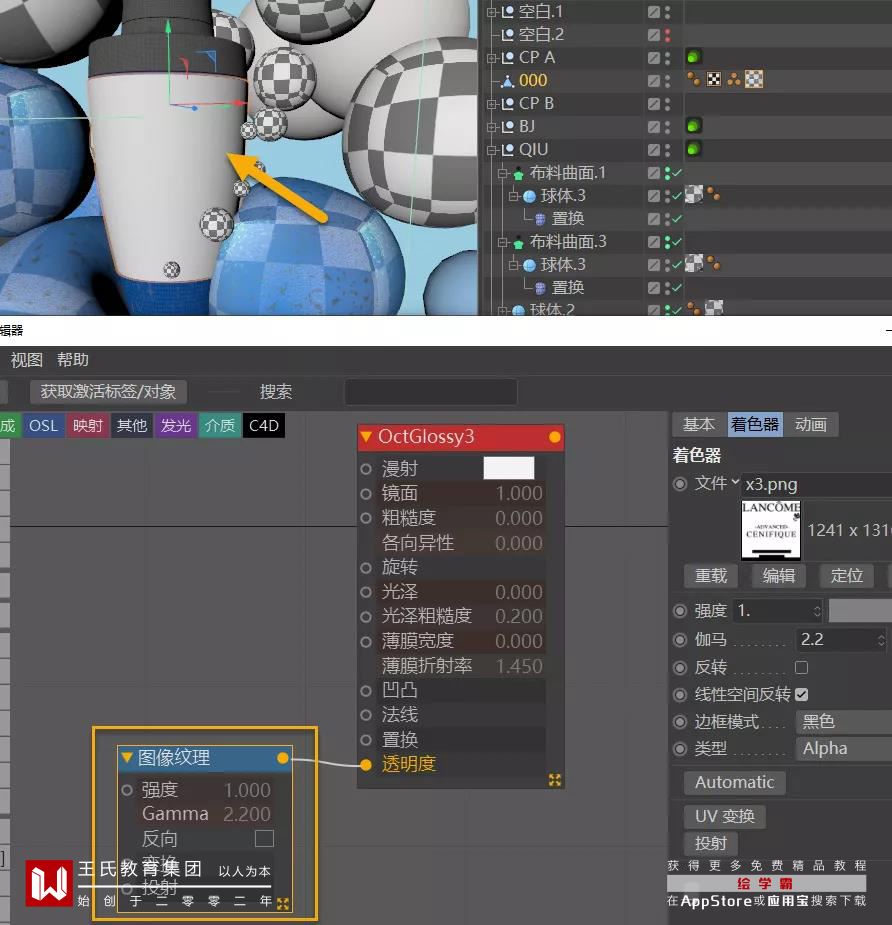
Task: Click the green tag on the QIU object
Action: point(693,149)
